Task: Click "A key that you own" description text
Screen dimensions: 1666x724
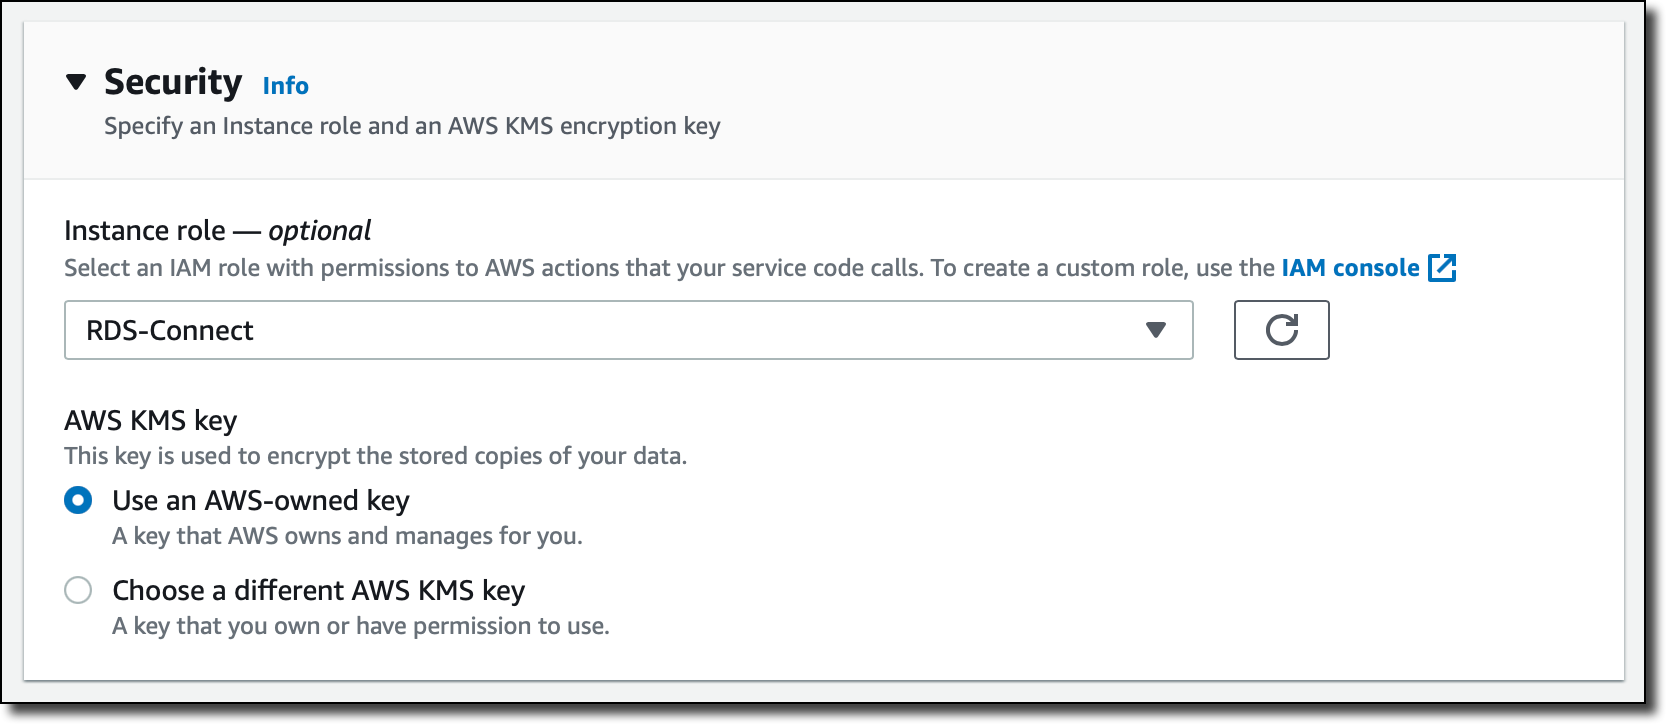Action: pyautogui.click(x=360, y=626)
